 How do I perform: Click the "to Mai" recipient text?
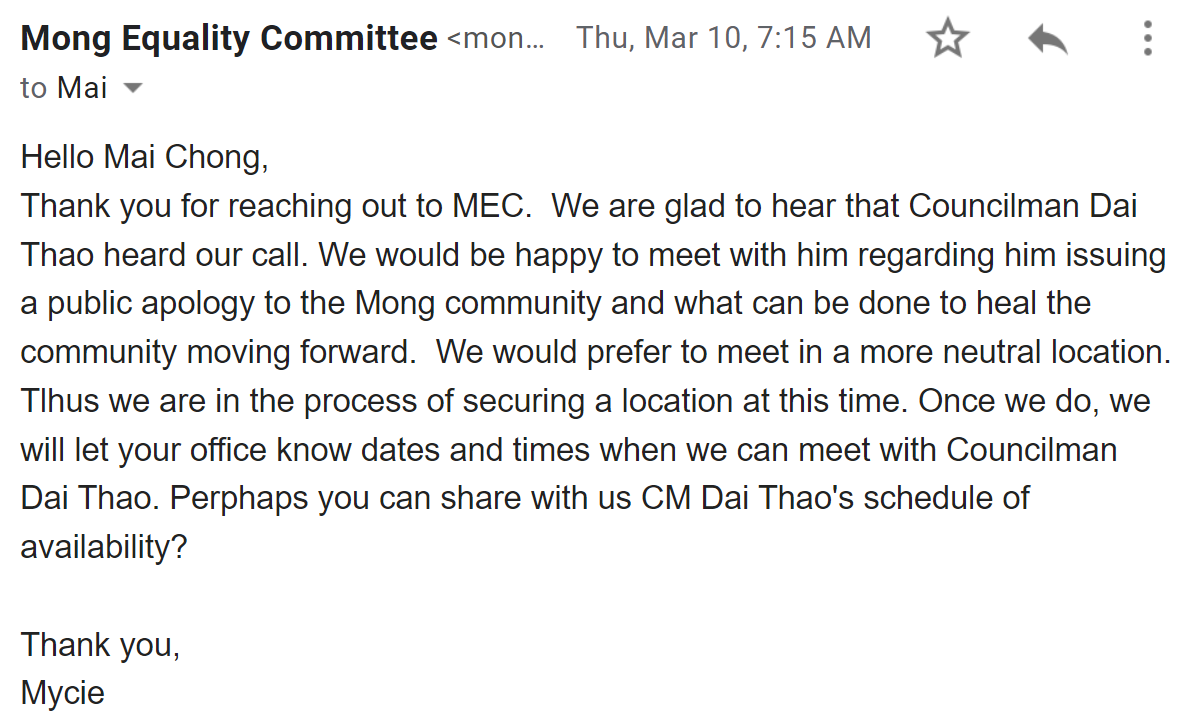tap(64, 88)
